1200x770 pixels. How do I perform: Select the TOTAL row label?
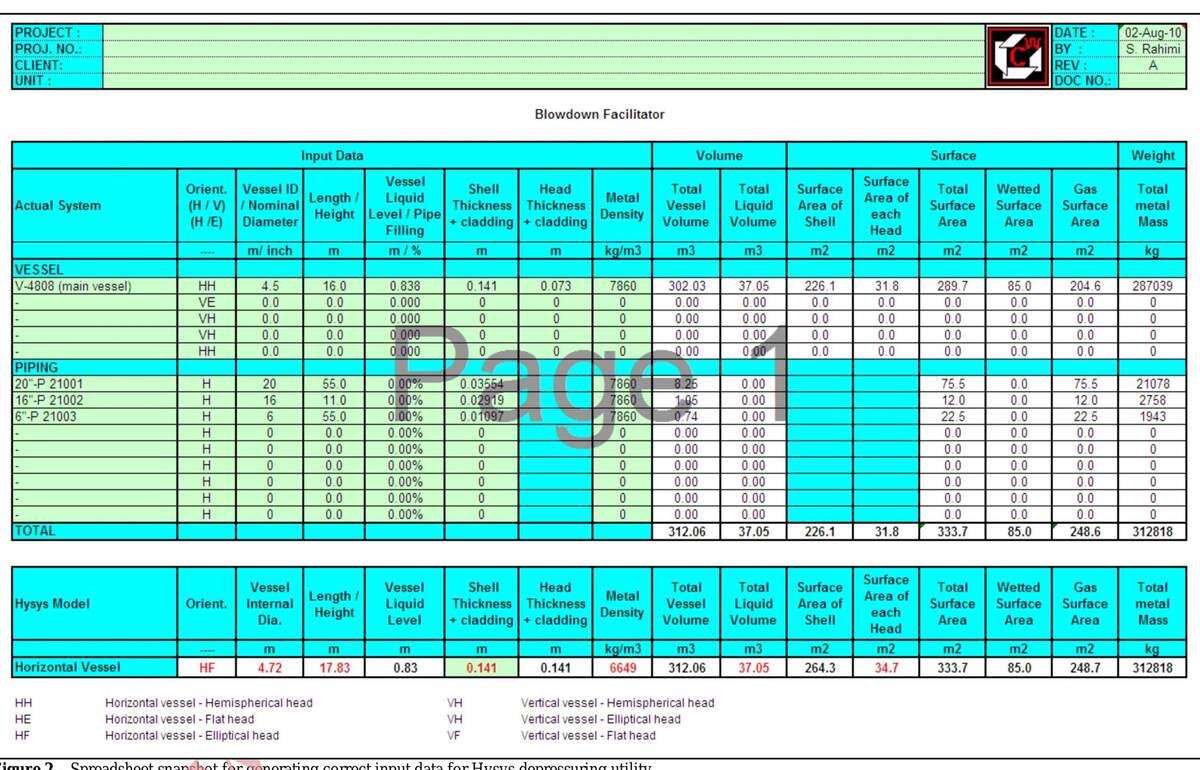click(x=95, y=531)
